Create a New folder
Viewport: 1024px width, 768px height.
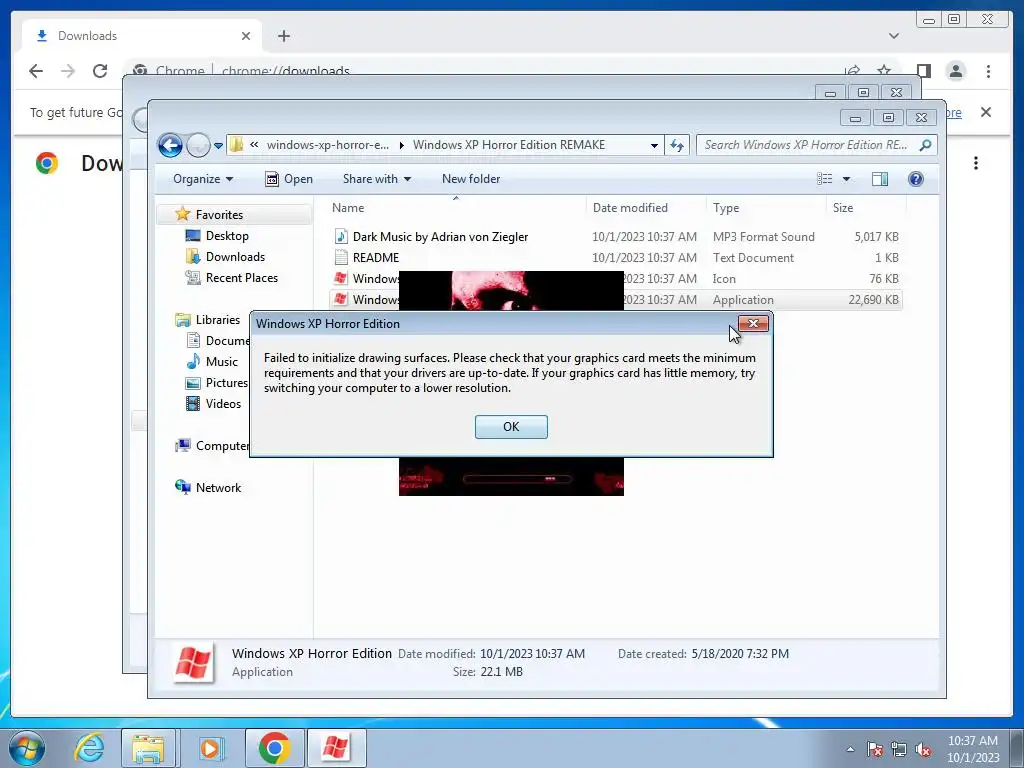click(471, 179)
